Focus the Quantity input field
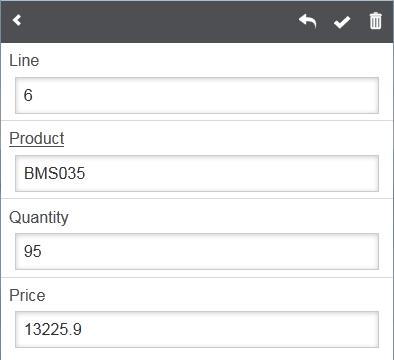Screen dimensions: 394x360 (x=197, y=251)
